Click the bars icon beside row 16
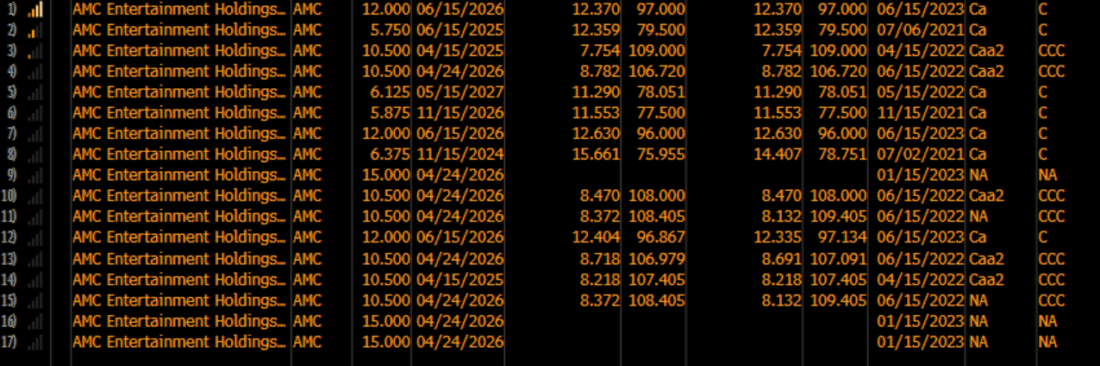This screenshot has height=366, width=1100. tap(35, 323)
